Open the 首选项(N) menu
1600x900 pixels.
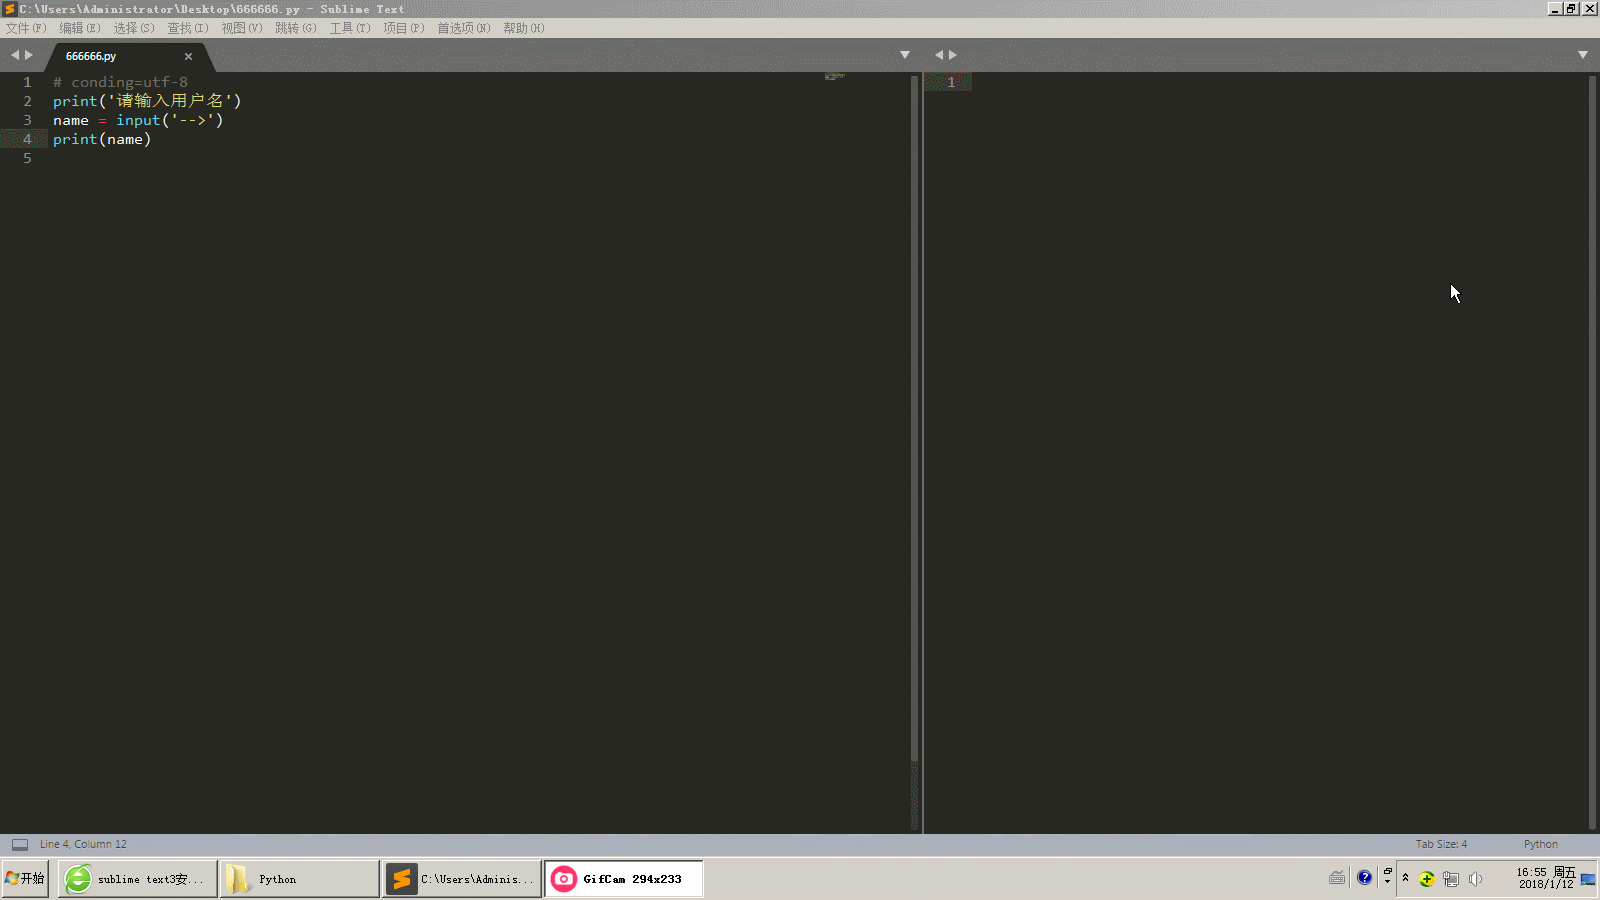pos(461,28)
